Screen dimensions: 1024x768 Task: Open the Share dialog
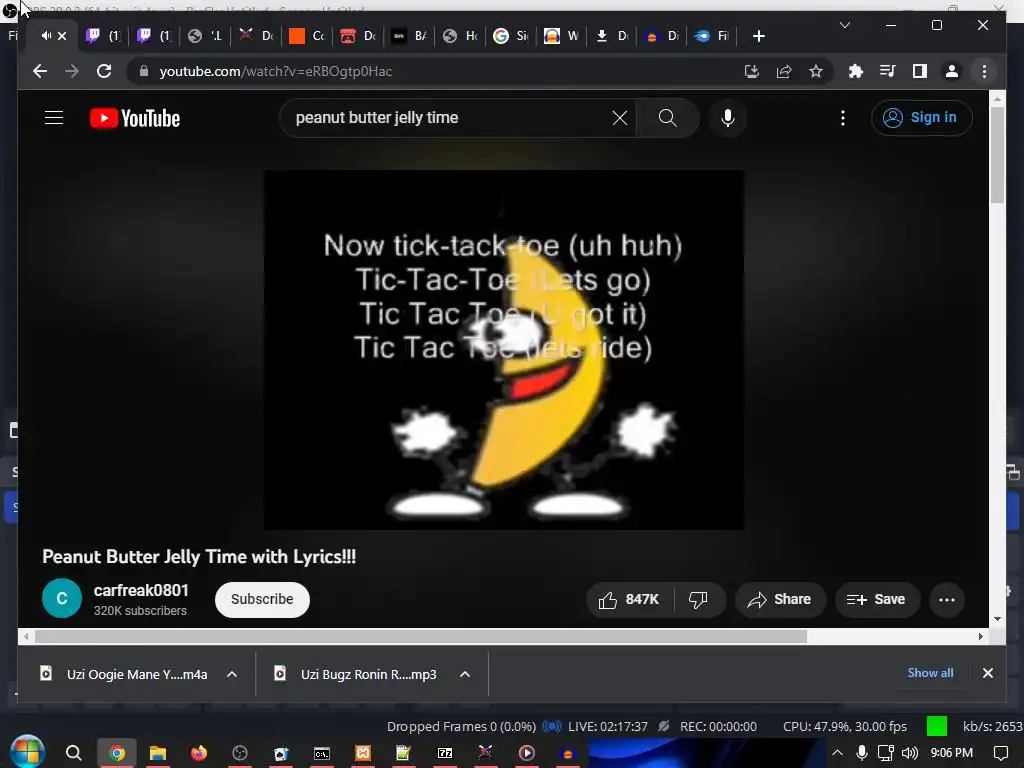coord(780,600)
